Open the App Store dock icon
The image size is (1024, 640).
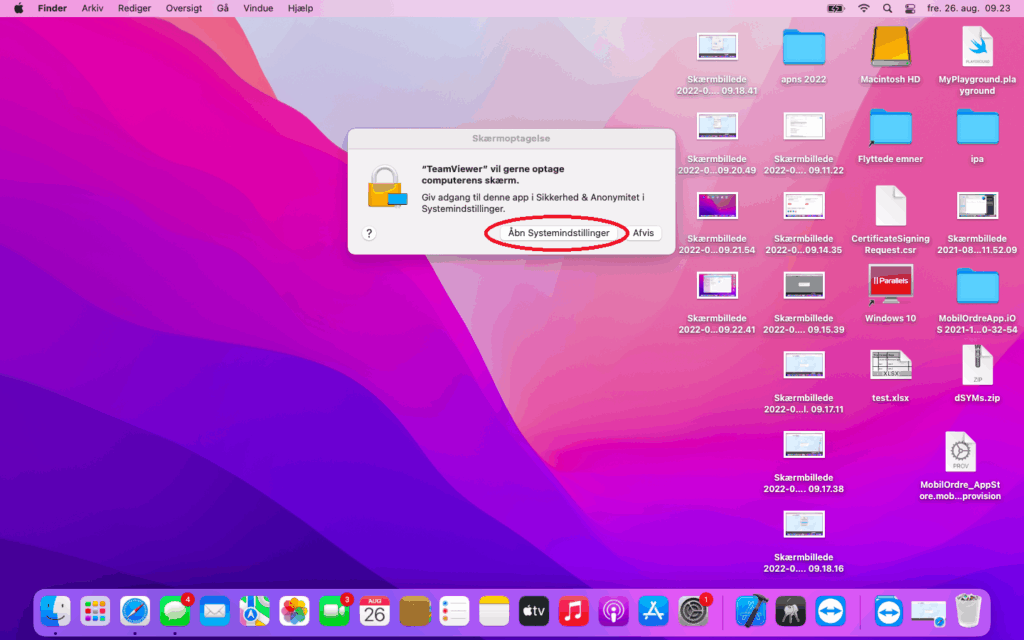pos(653,610)
